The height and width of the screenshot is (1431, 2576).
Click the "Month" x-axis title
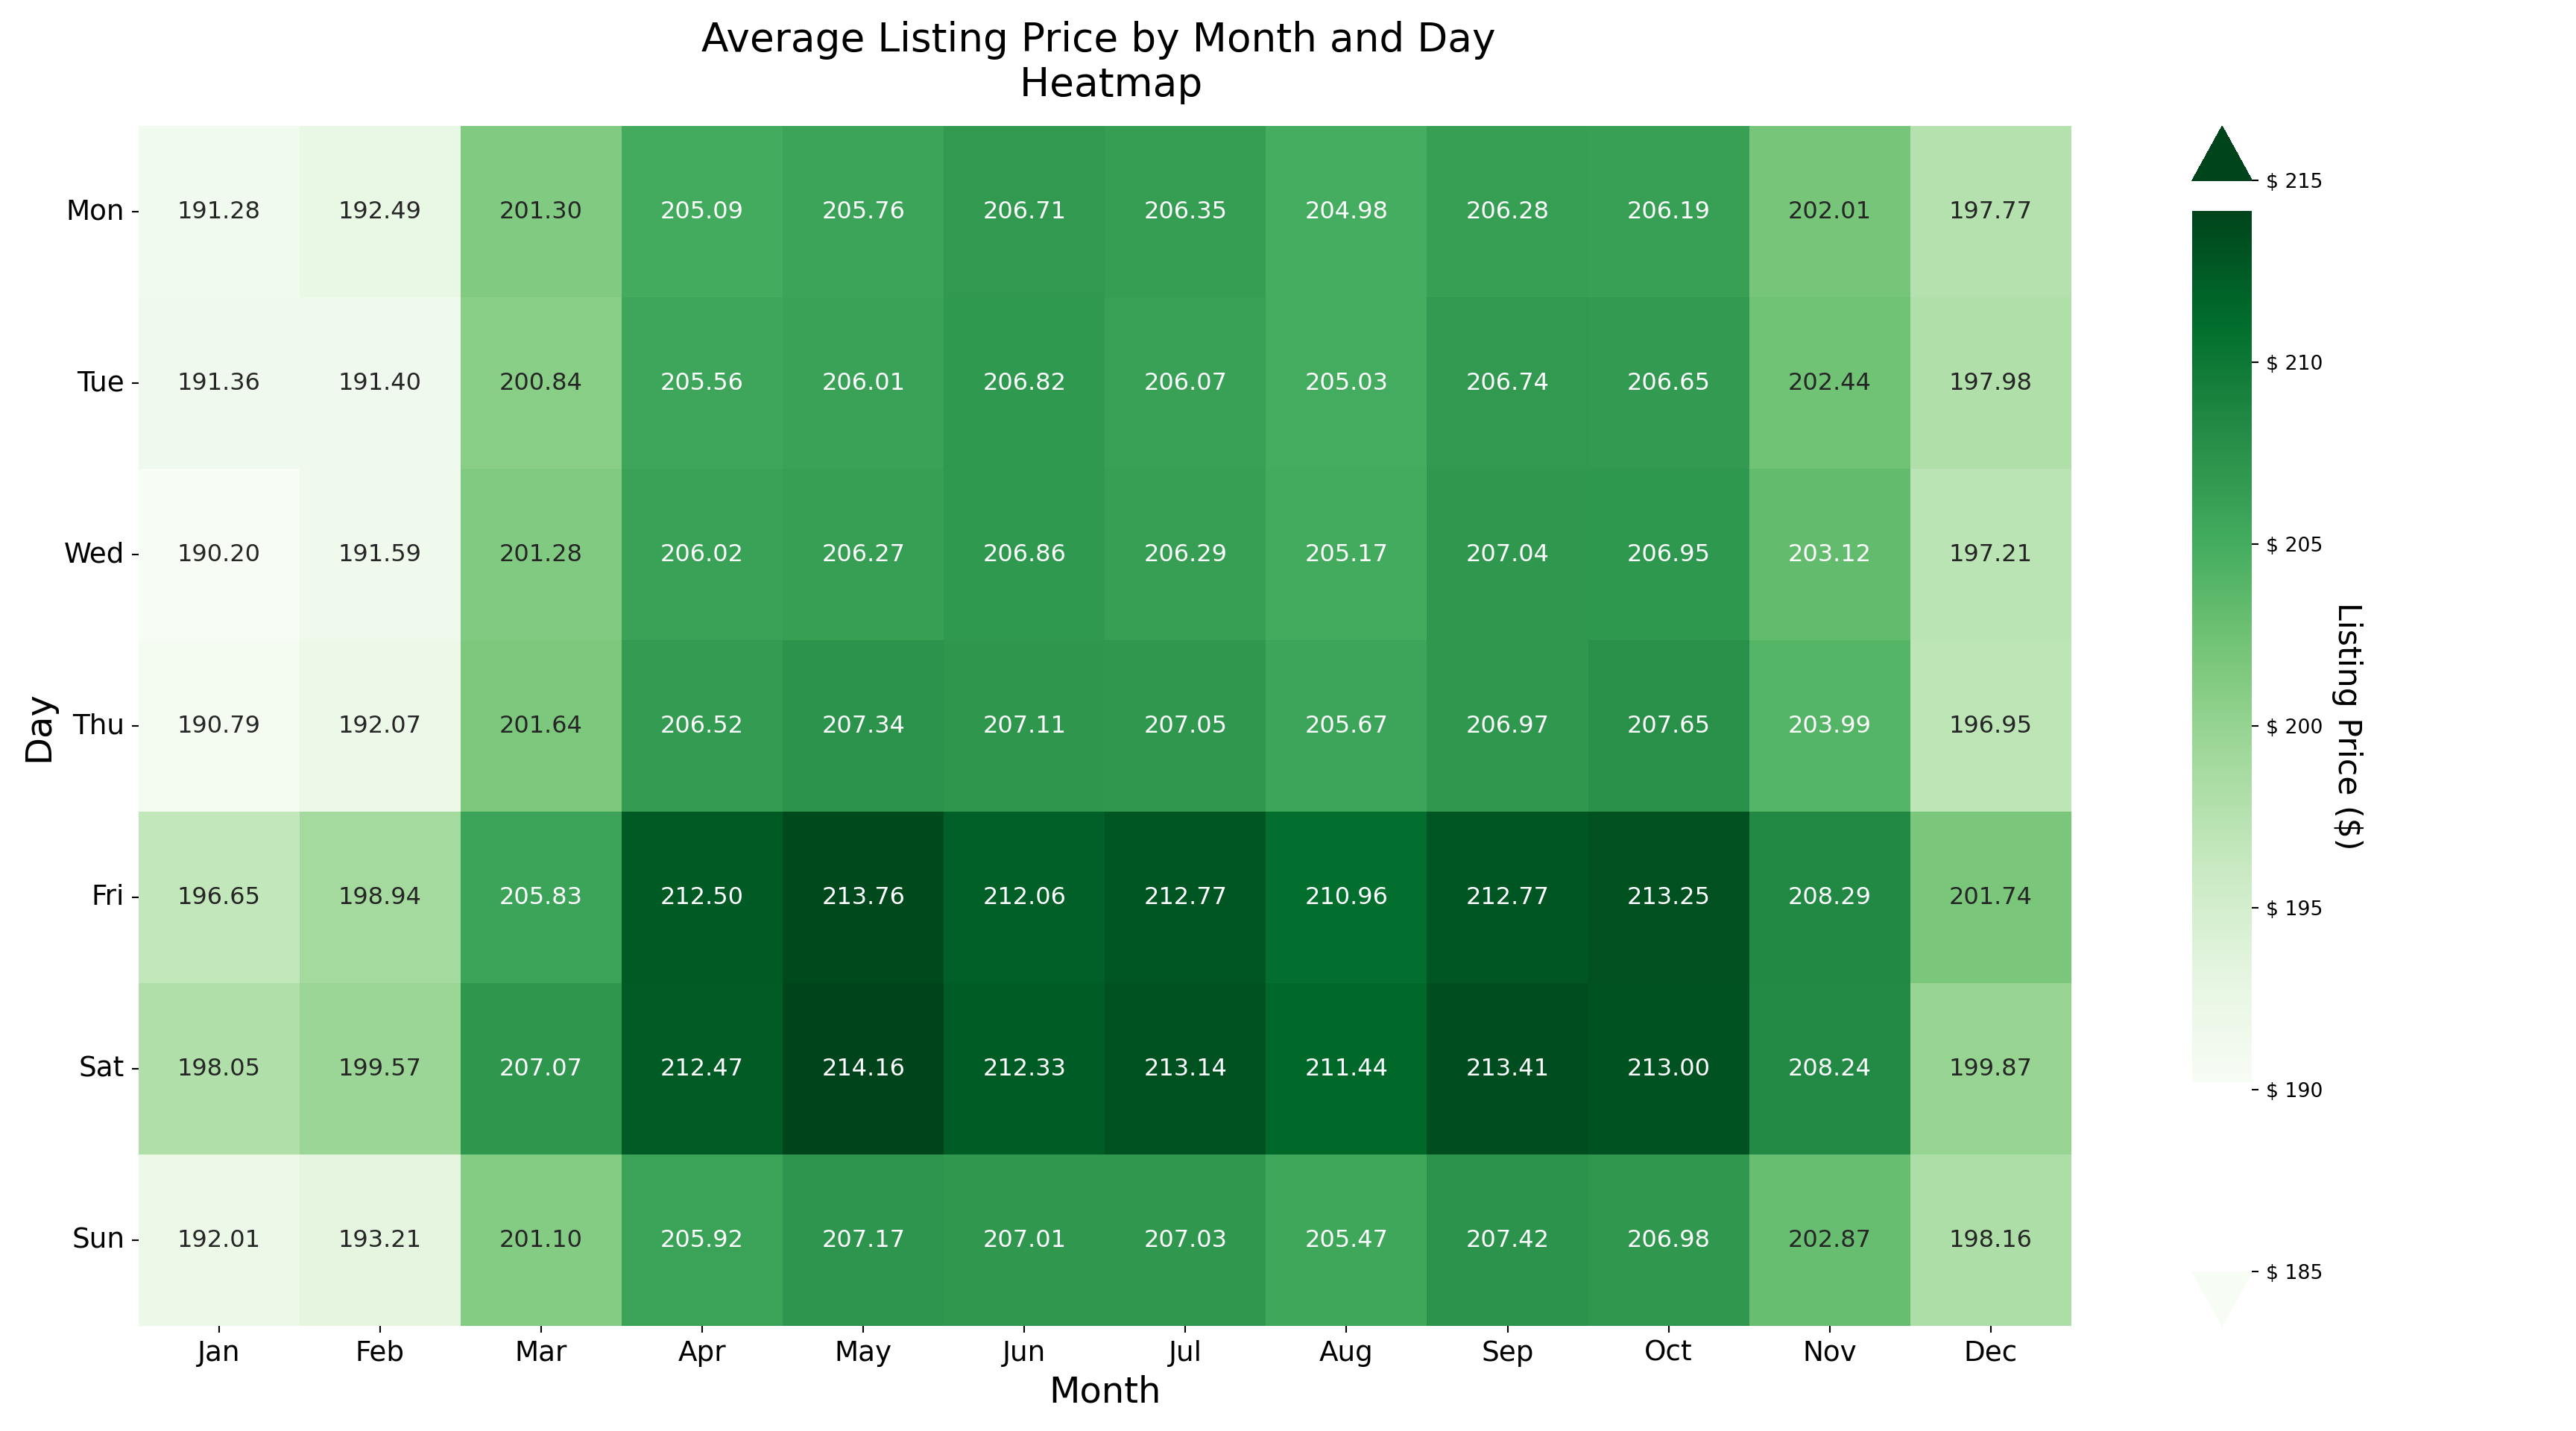[1104, 1391]
